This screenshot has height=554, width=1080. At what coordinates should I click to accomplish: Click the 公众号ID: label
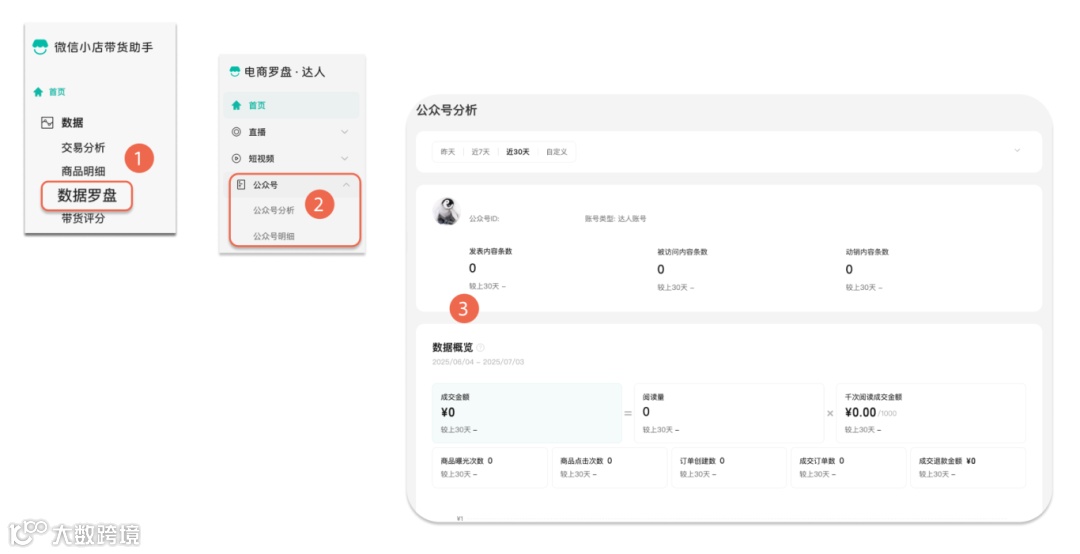pyautogui.click(x=484, y=218)
